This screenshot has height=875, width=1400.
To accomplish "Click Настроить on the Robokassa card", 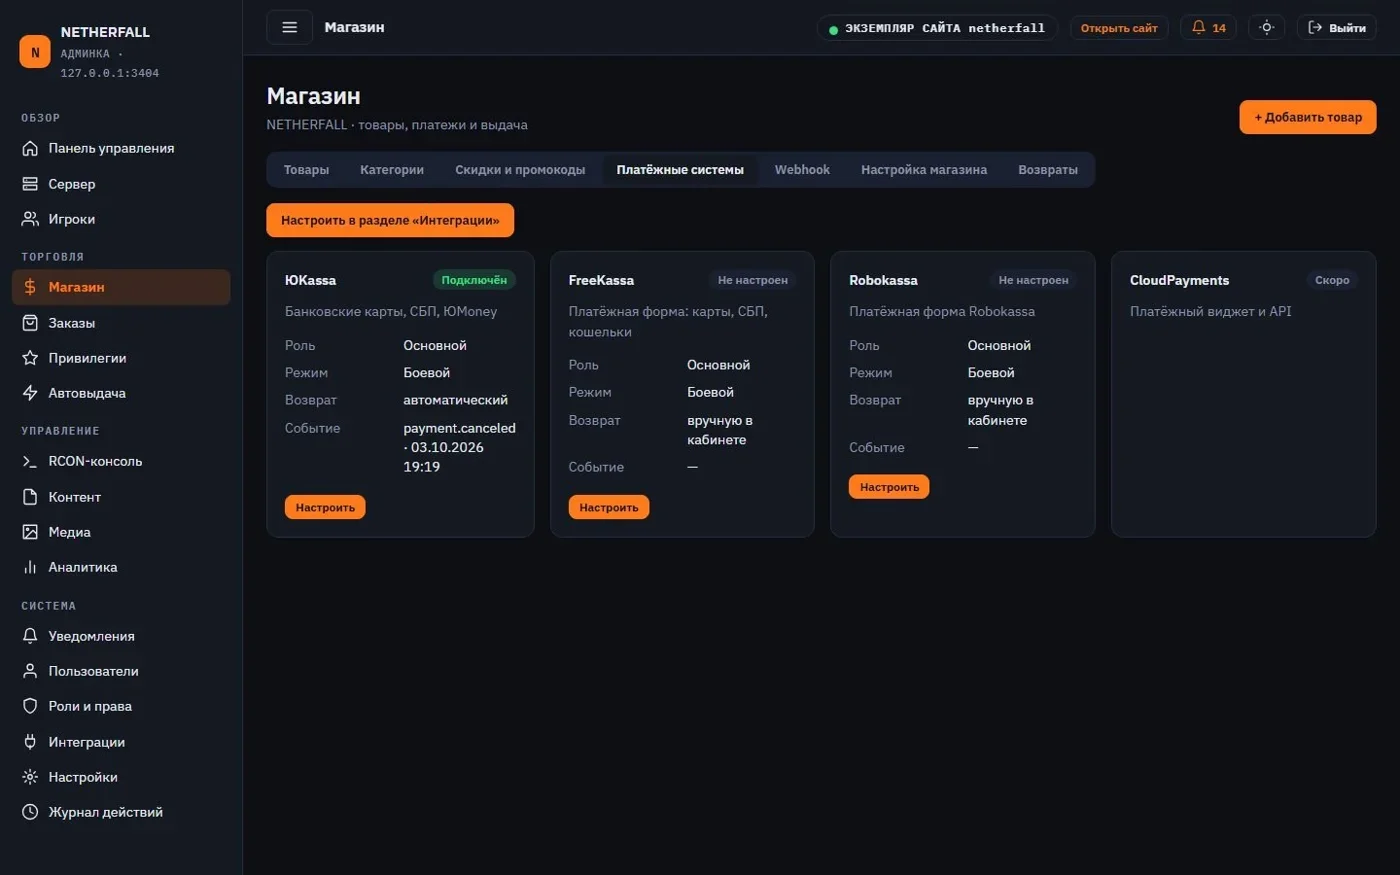I will (889, 487).
